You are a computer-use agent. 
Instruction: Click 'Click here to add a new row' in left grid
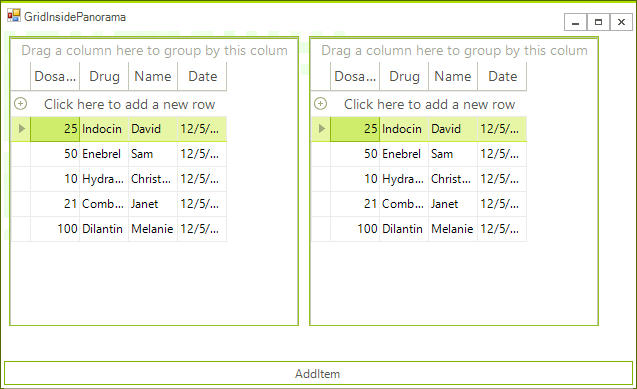(129, 104)
